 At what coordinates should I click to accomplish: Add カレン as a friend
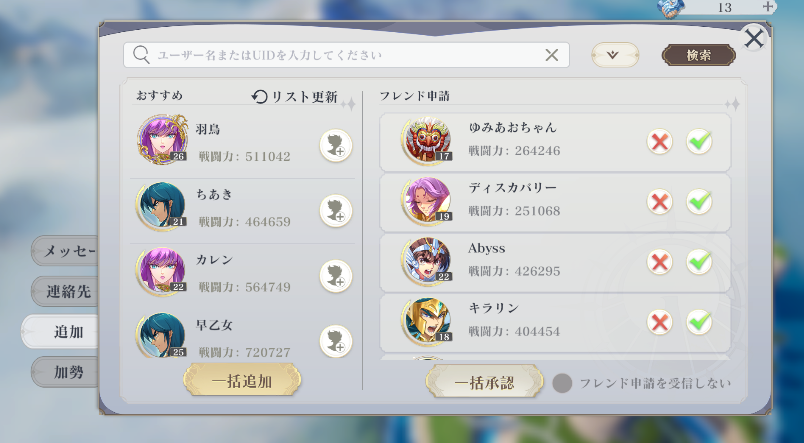[336, 276]
